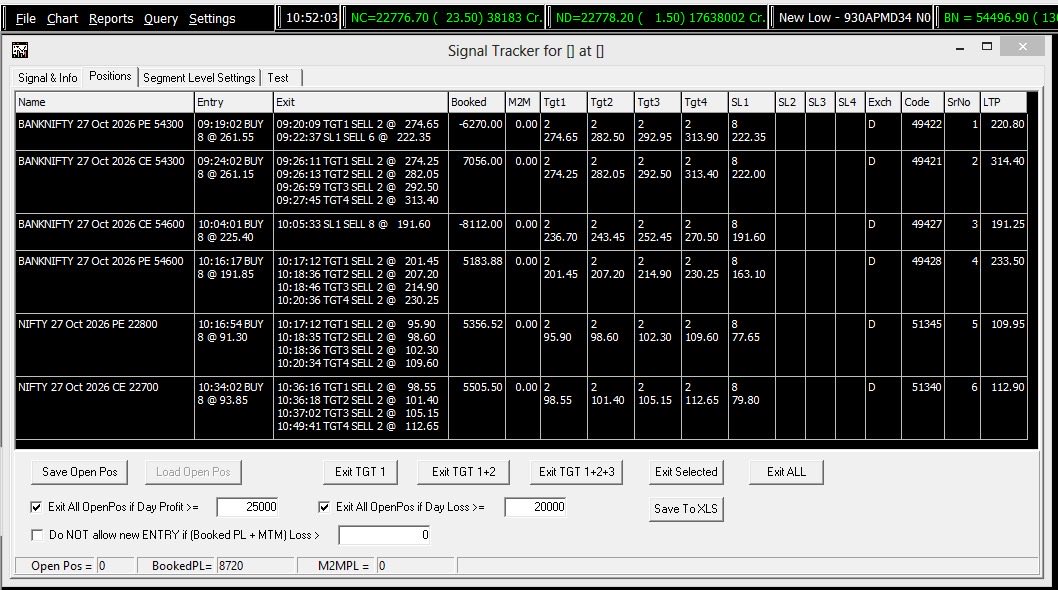Viewport: 1058px width, 590px height.
Task: Click the Exit ALL button
Action: click(786, 472)
